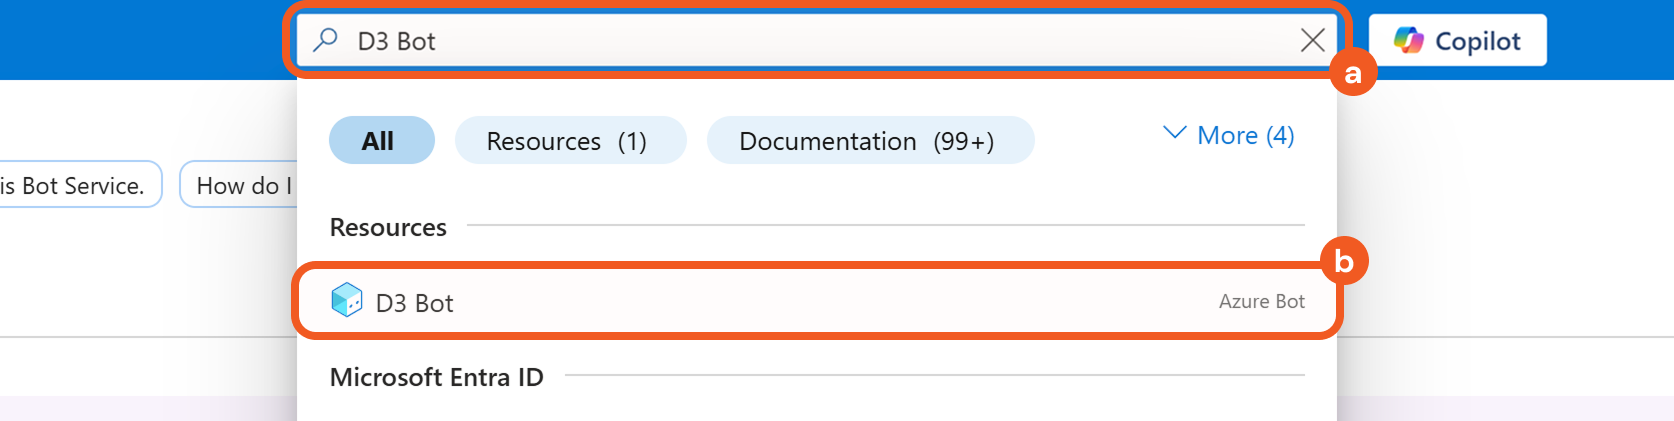This screenshot has width=1674, height=421.
Task: Click the orange 'b' callout badge
Action: click(1343, 262)
